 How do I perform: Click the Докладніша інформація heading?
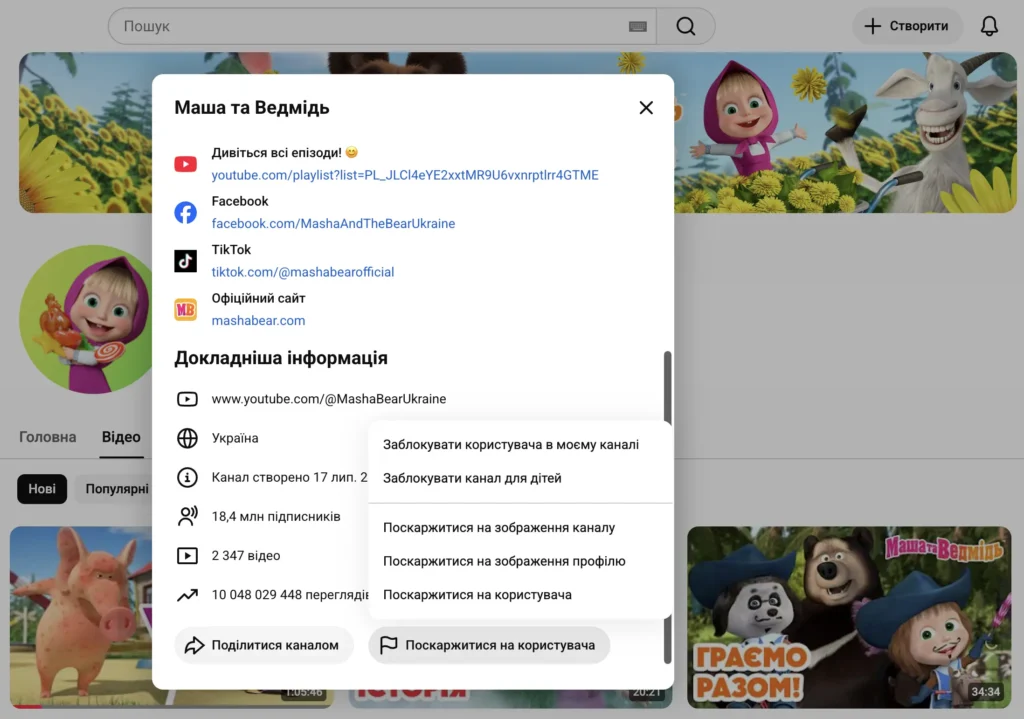tap(281, 358)
